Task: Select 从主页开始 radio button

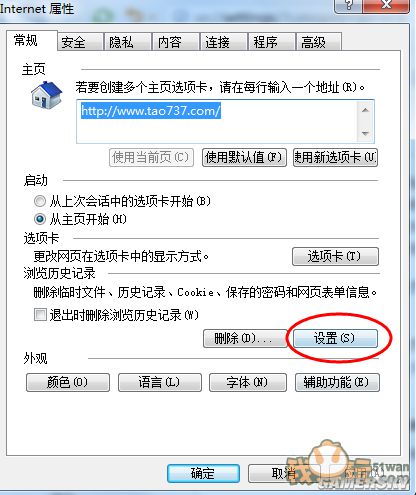Action: point(40,219)
